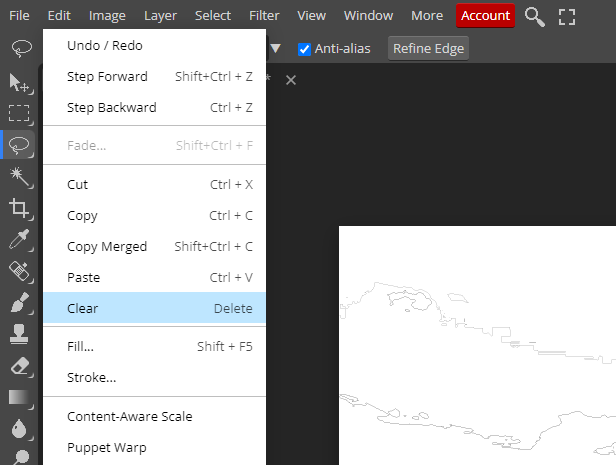616x465 pixels.
Task: Select the Move tool
Action: [x=19, y=83]
